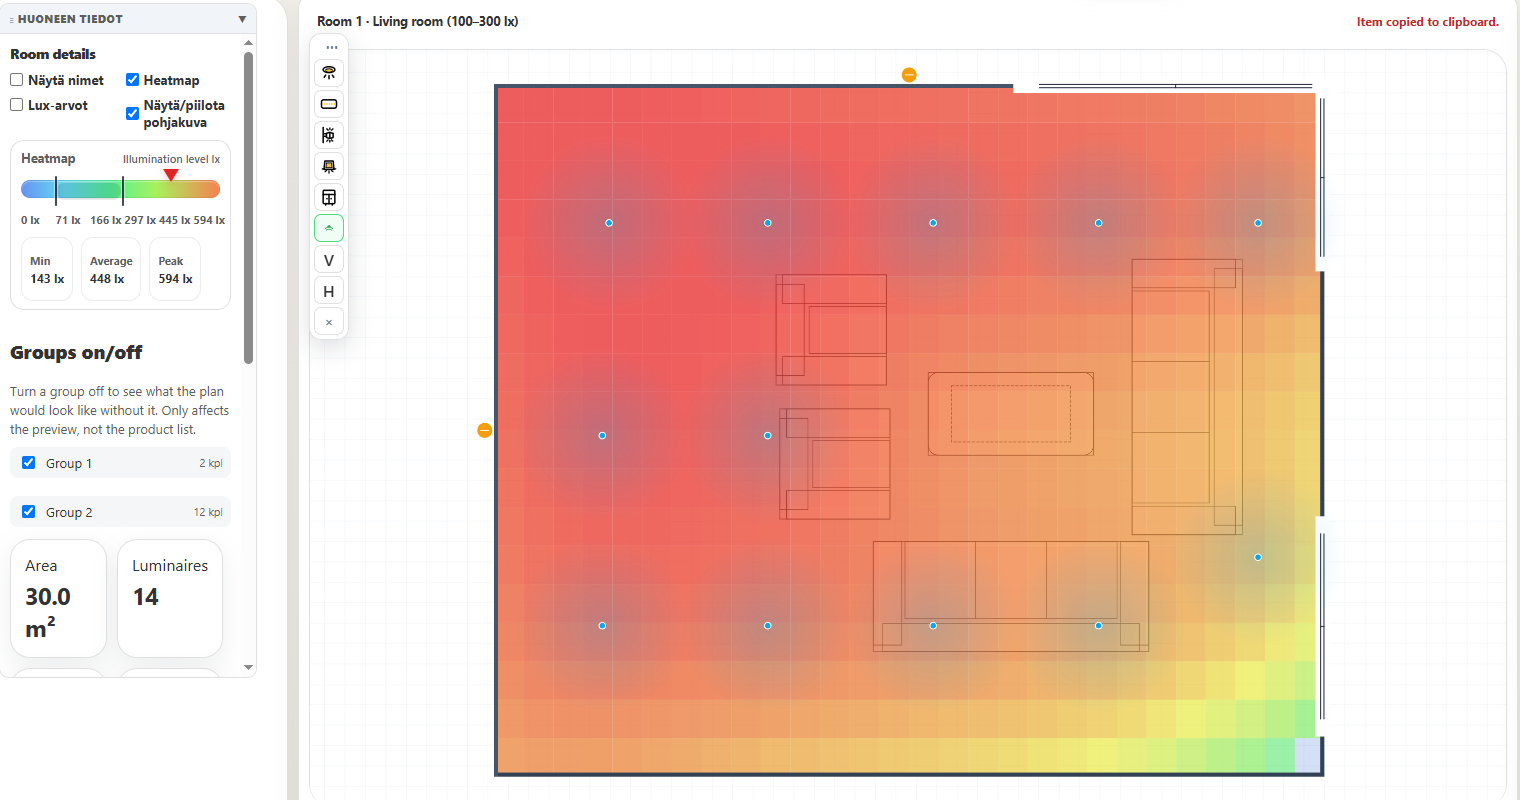
Task: Select the cabinet furniture tool icon
Action: tap(329, 197)
